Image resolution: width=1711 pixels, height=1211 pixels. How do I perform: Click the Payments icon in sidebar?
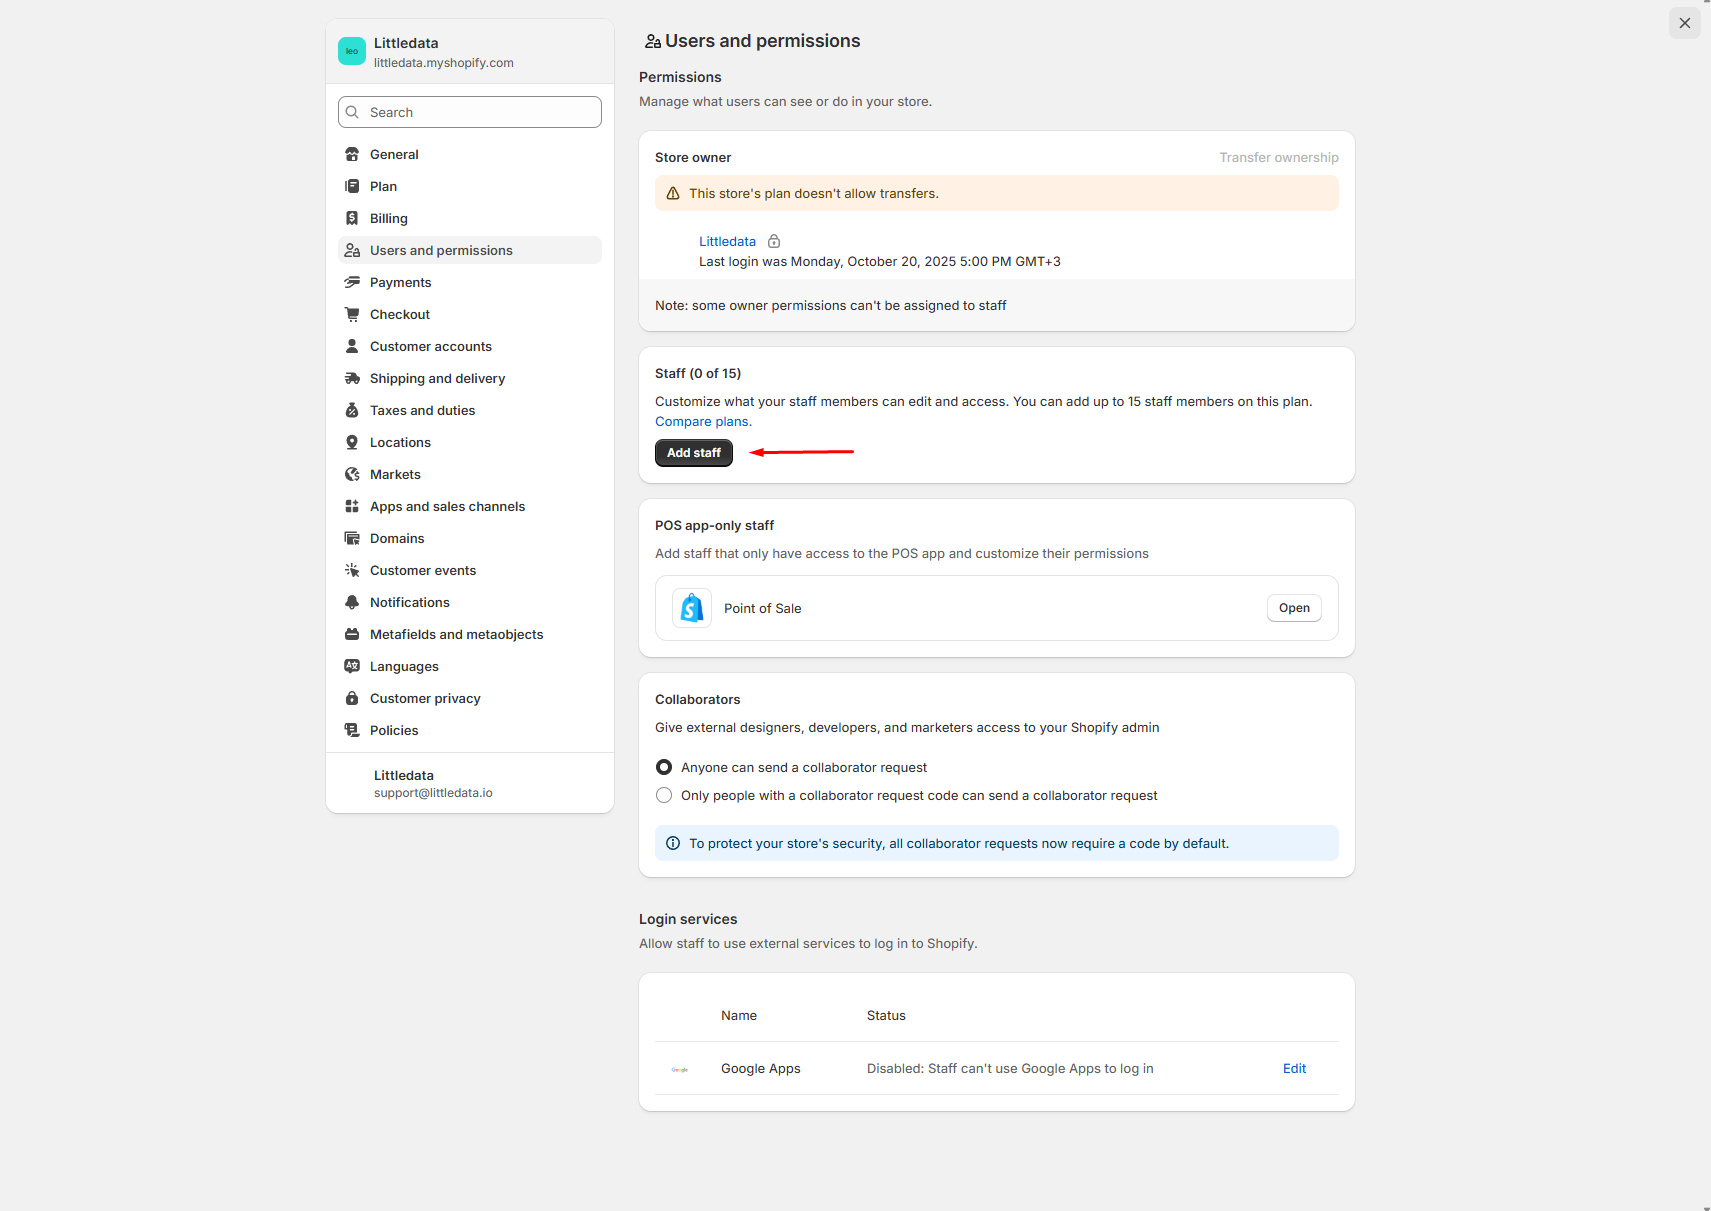(x=352, y=282)
